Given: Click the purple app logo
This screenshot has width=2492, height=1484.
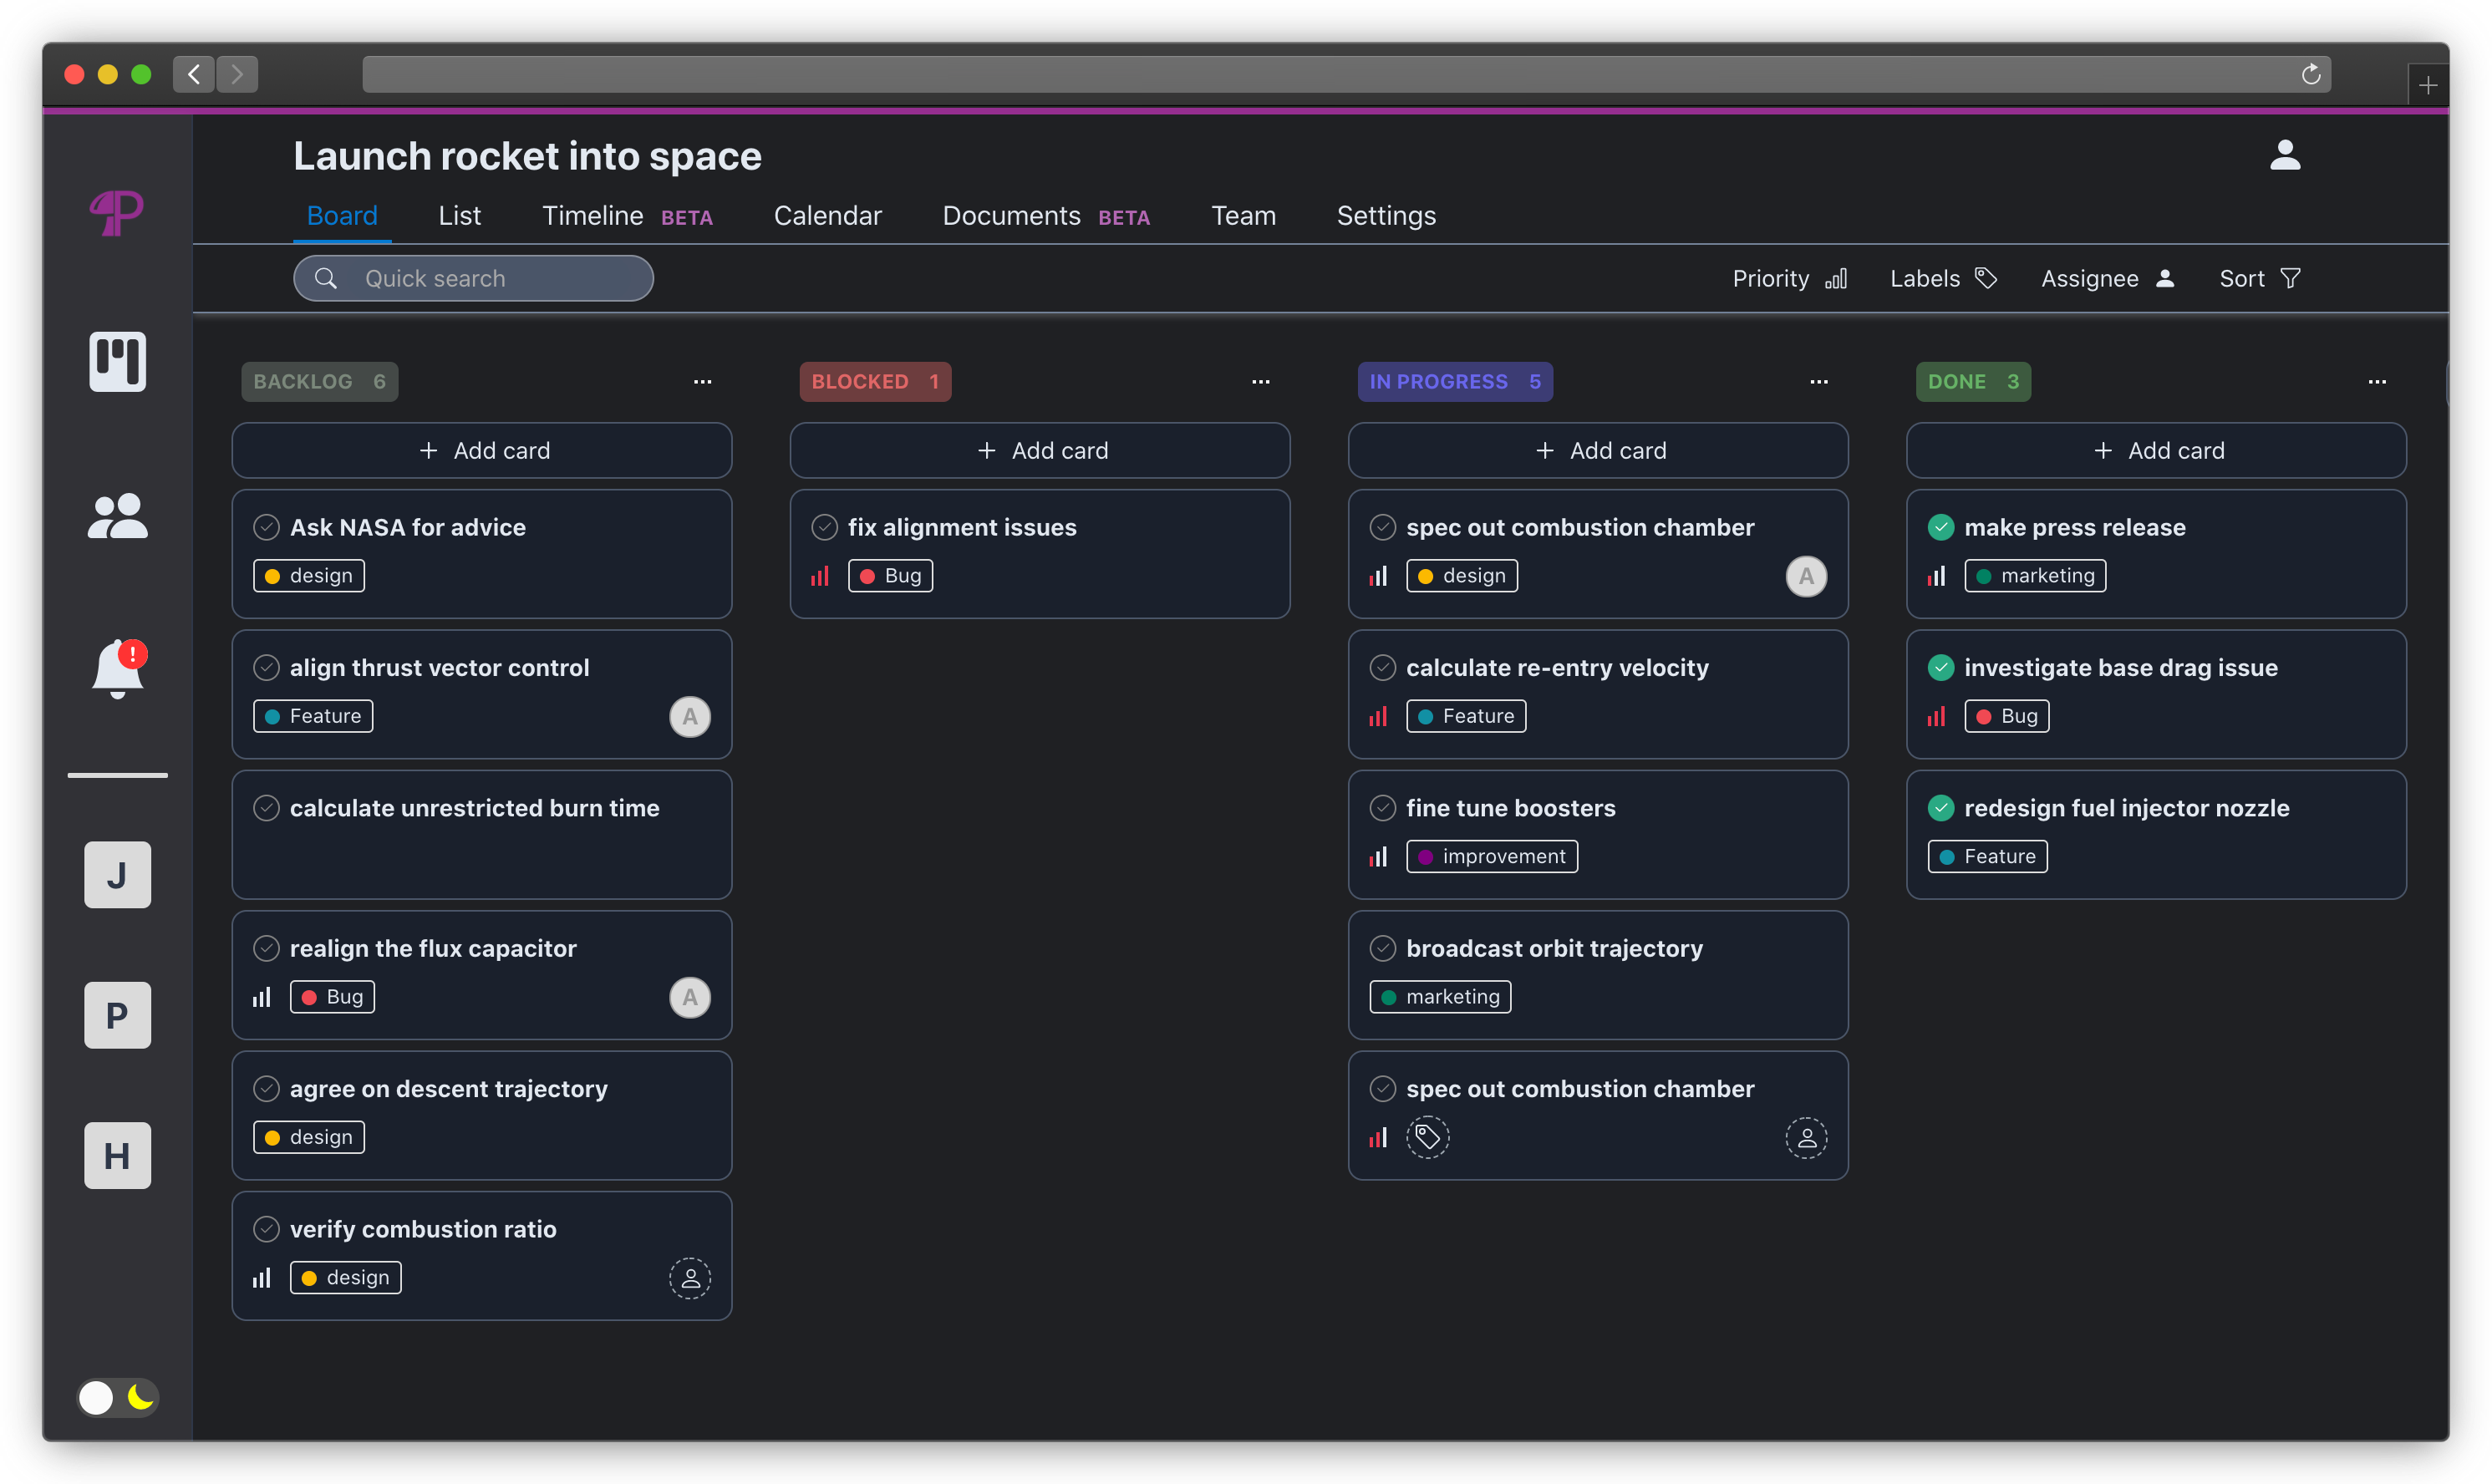Looking at the screenshot, I should 117,212.
